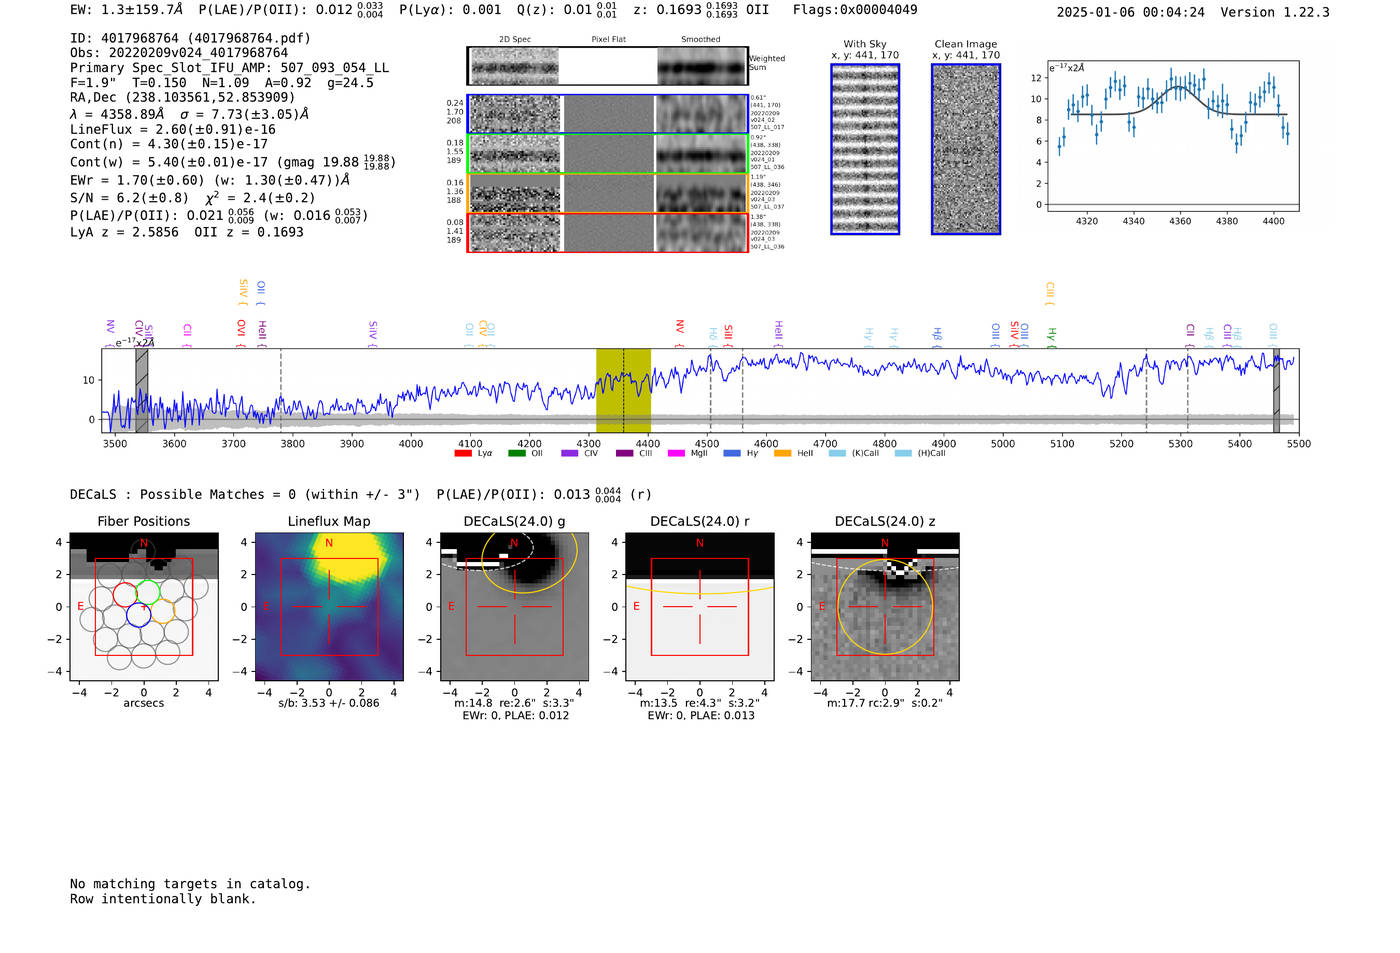
Task: Select the S/N = 6.2(±0.8) text
Action: pyautogui.click(x=129, y=198)
